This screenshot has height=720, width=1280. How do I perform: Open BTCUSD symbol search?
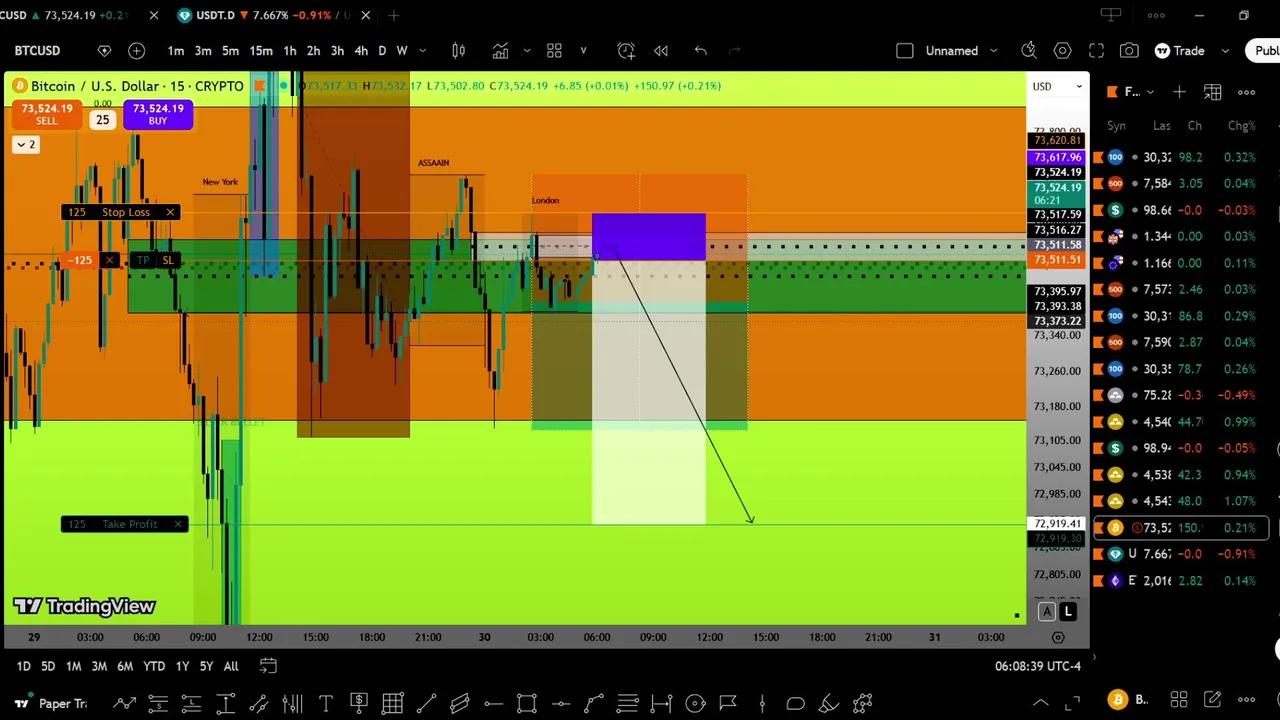(38, 51)
